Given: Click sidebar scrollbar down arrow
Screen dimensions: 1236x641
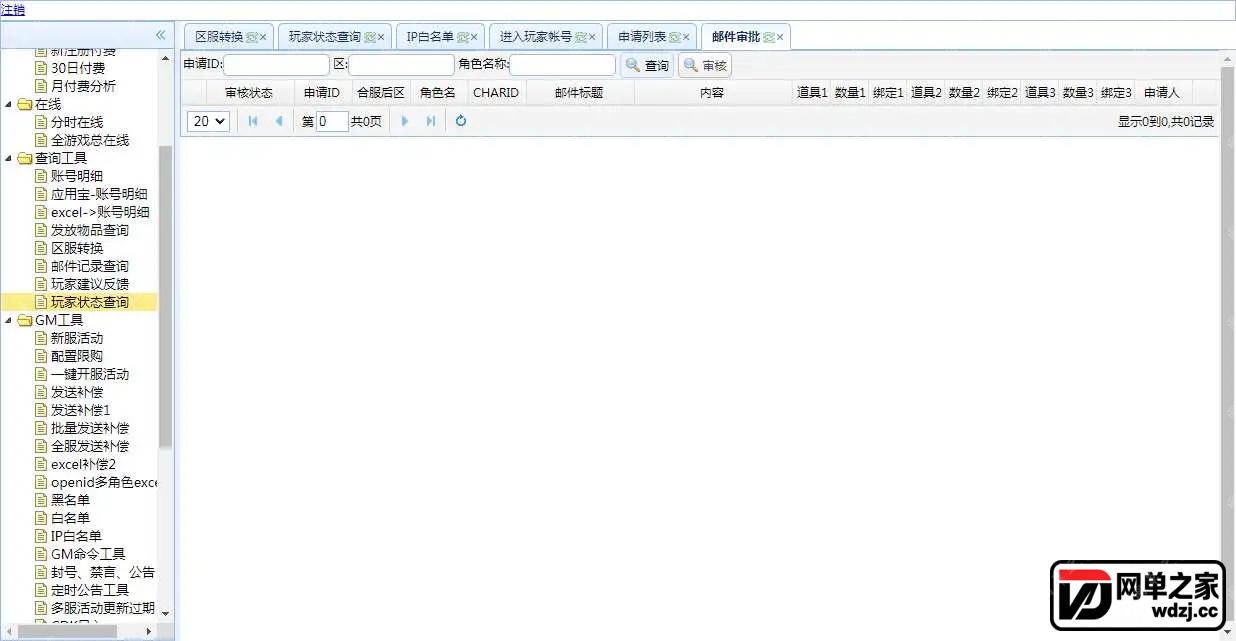Looking at the screenshot, I should click(165, 613).
